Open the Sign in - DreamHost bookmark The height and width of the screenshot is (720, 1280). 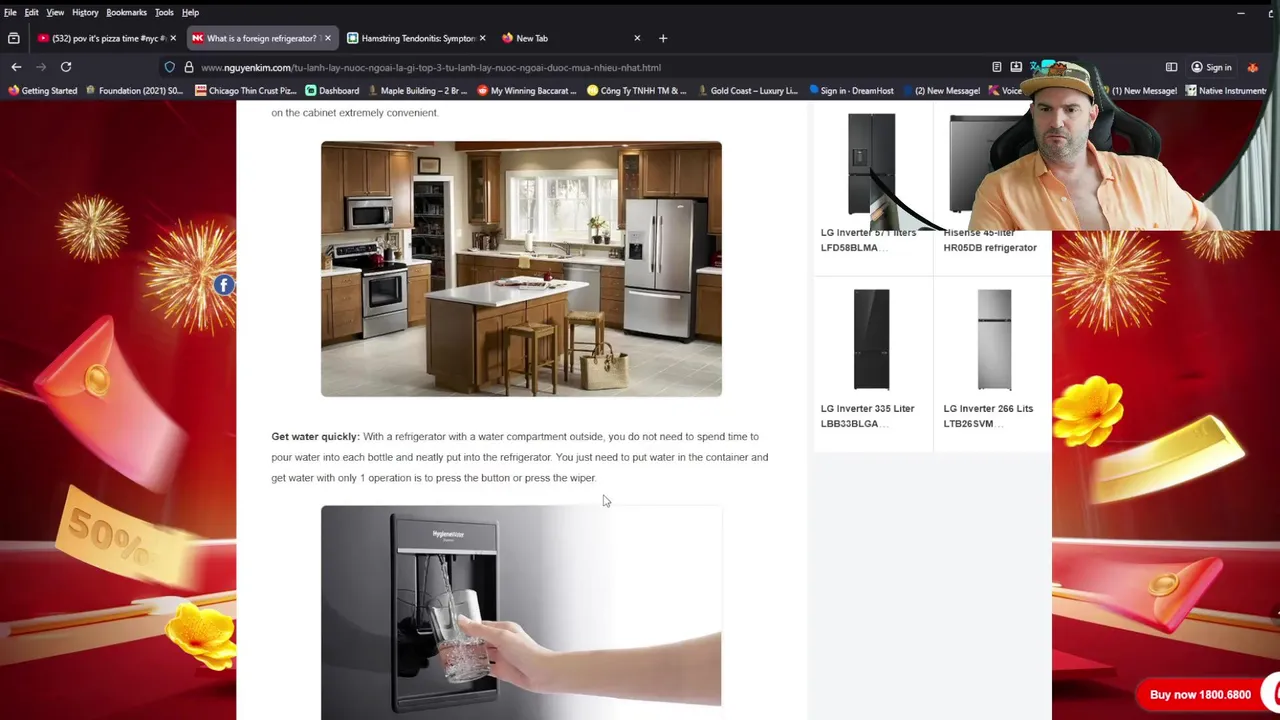point(850,90)
